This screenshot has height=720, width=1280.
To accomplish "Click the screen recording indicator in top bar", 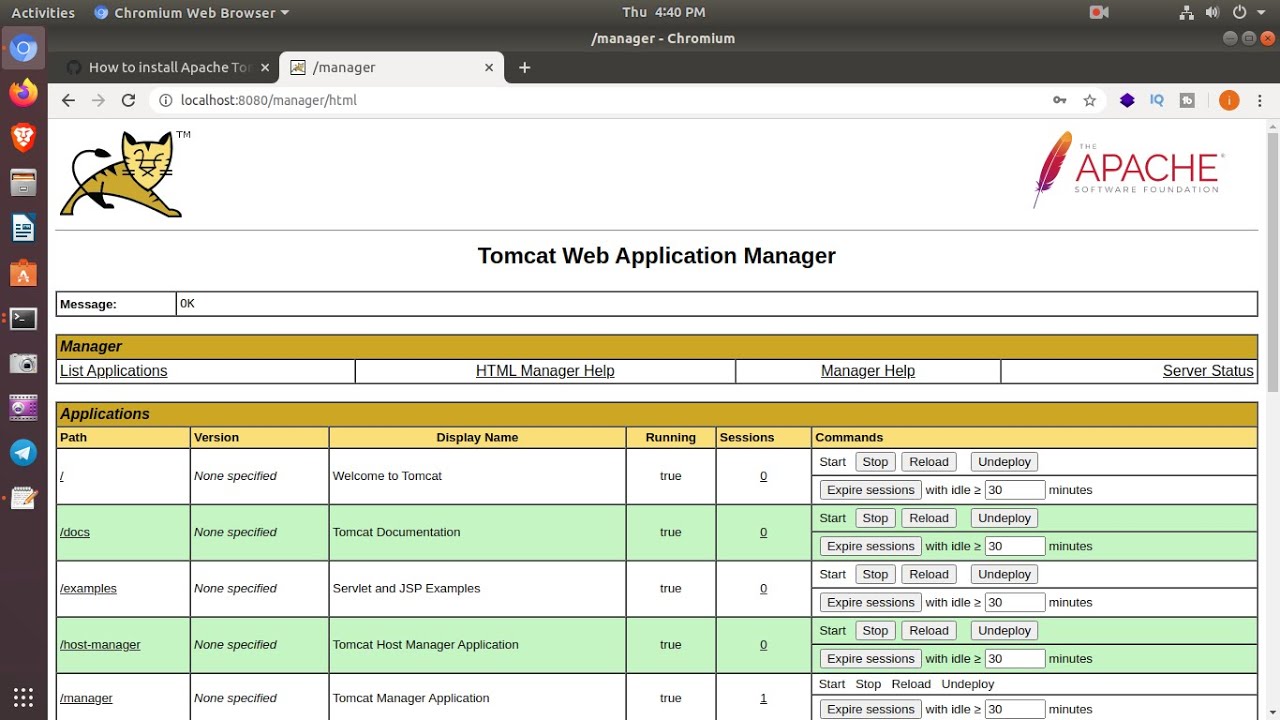I will [x=1100, y=12].
